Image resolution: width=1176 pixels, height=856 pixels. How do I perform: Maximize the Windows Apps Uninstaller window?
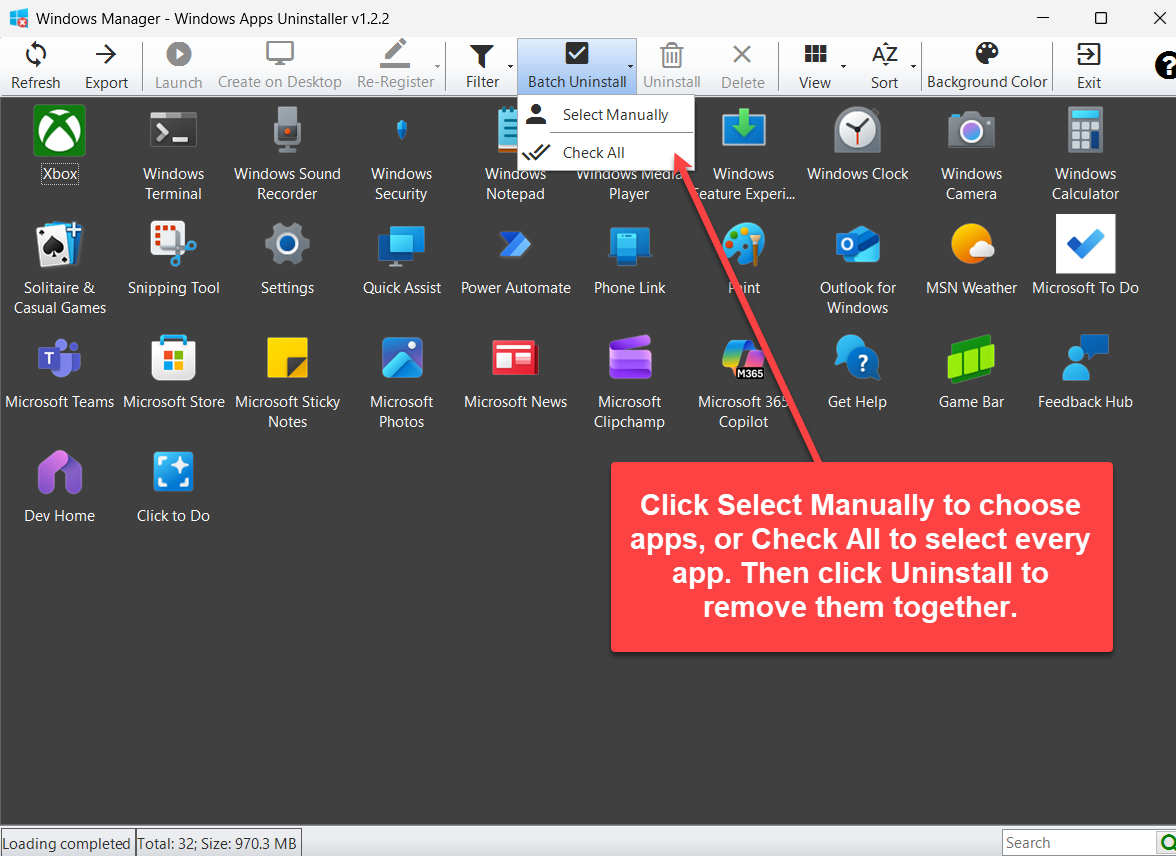click(1101, 18)
